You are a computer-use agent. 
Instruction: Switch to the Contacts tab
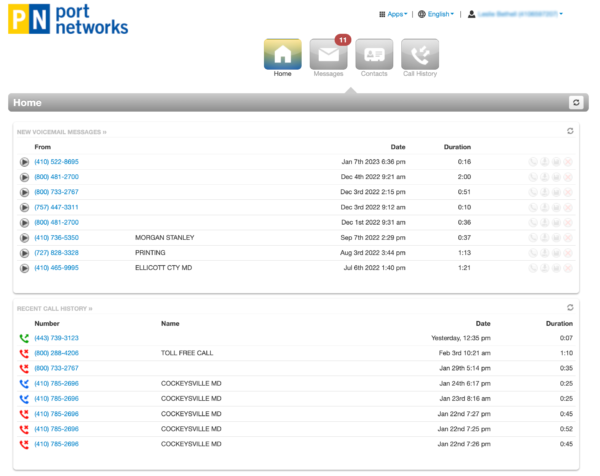click(374, 54)
